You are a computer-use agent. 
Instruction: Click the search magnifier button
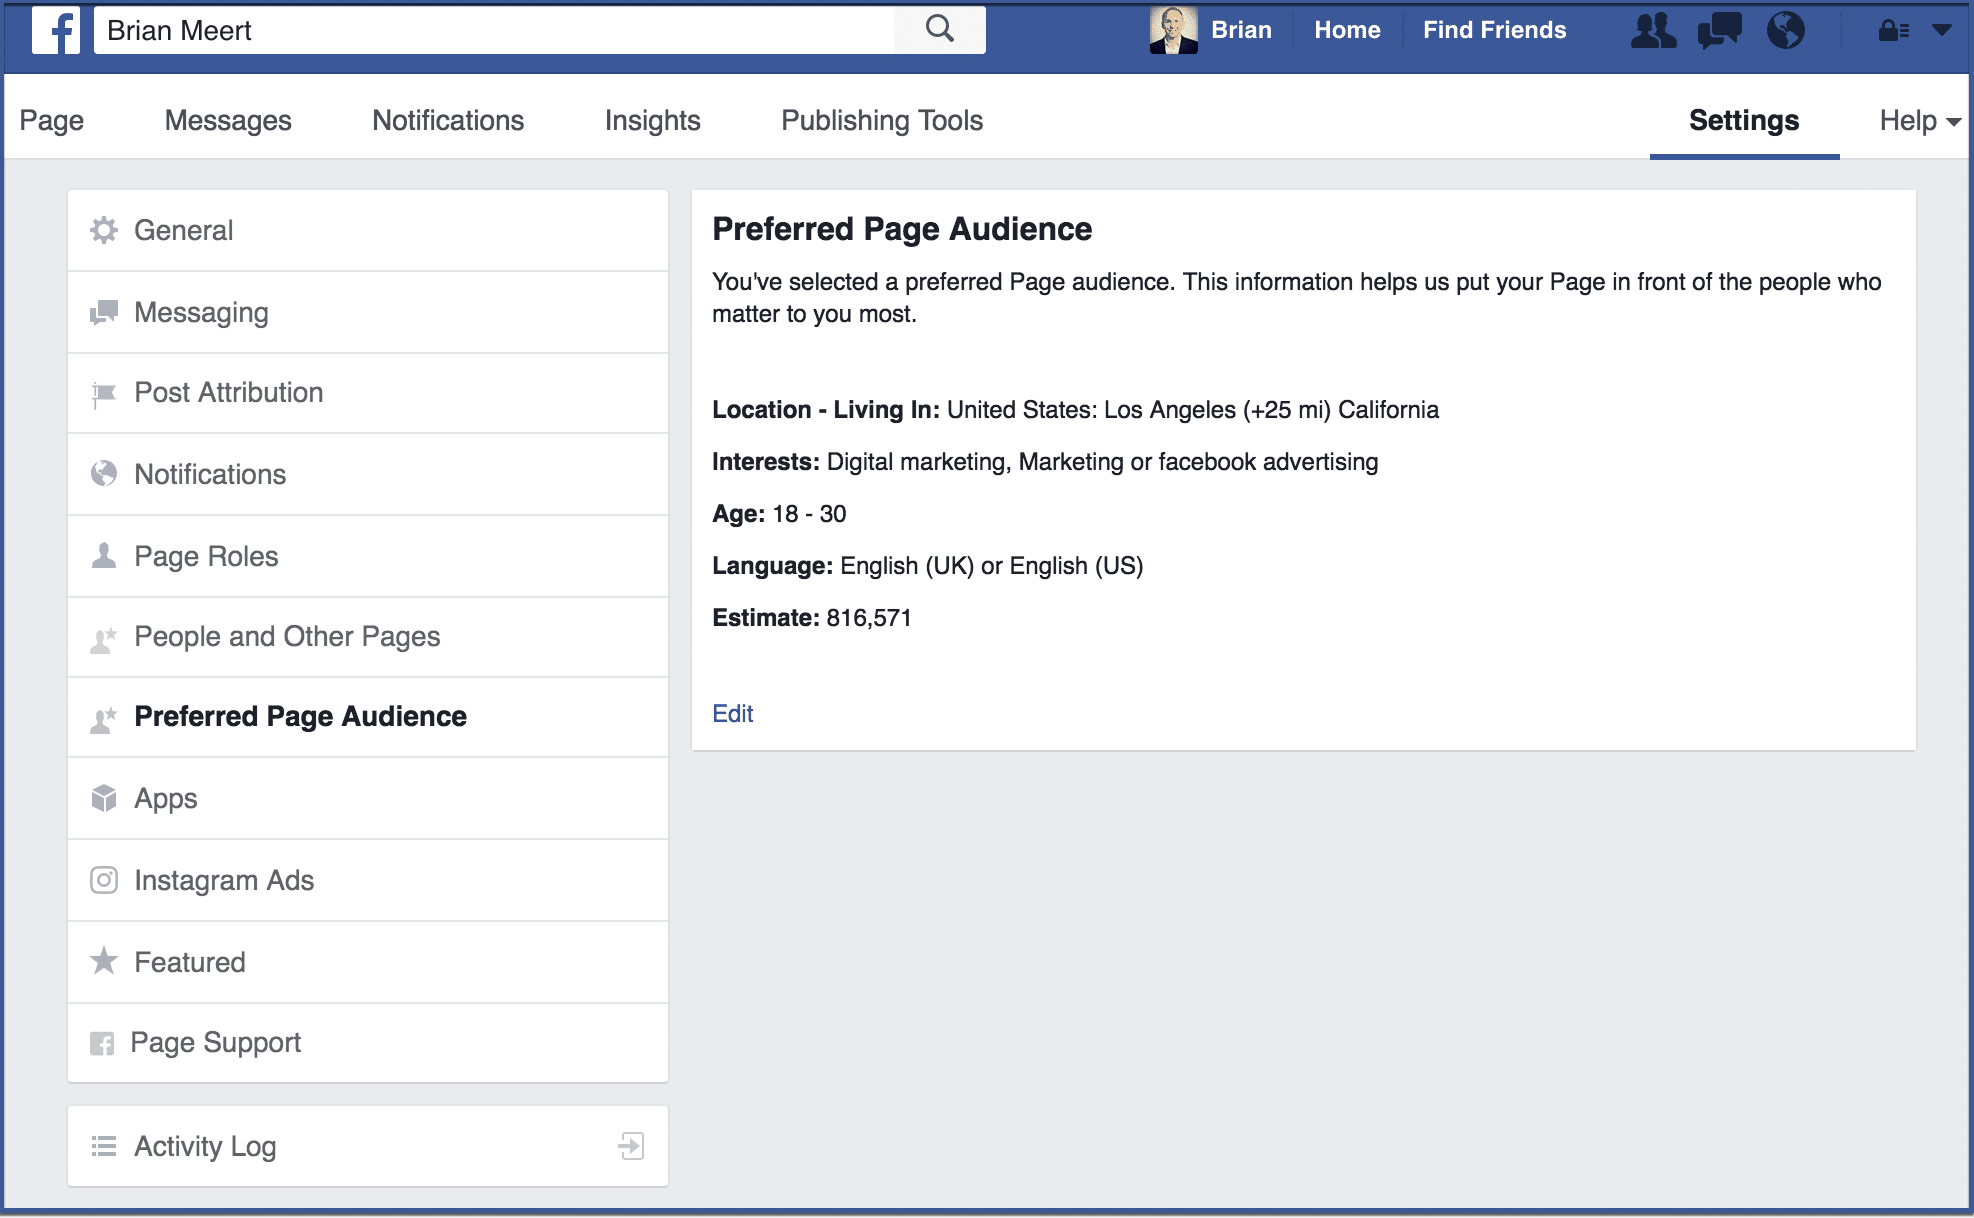940,30
